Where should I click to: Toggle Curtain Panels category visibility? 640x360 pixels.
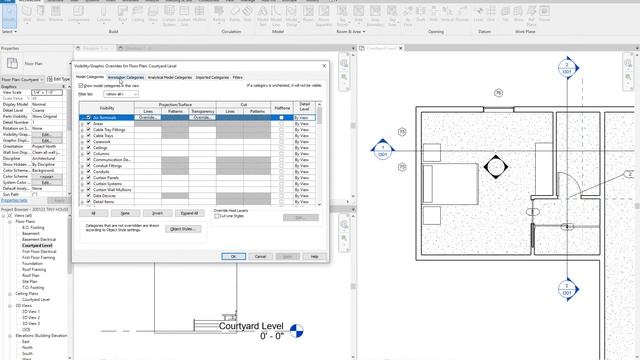(89, 178)
